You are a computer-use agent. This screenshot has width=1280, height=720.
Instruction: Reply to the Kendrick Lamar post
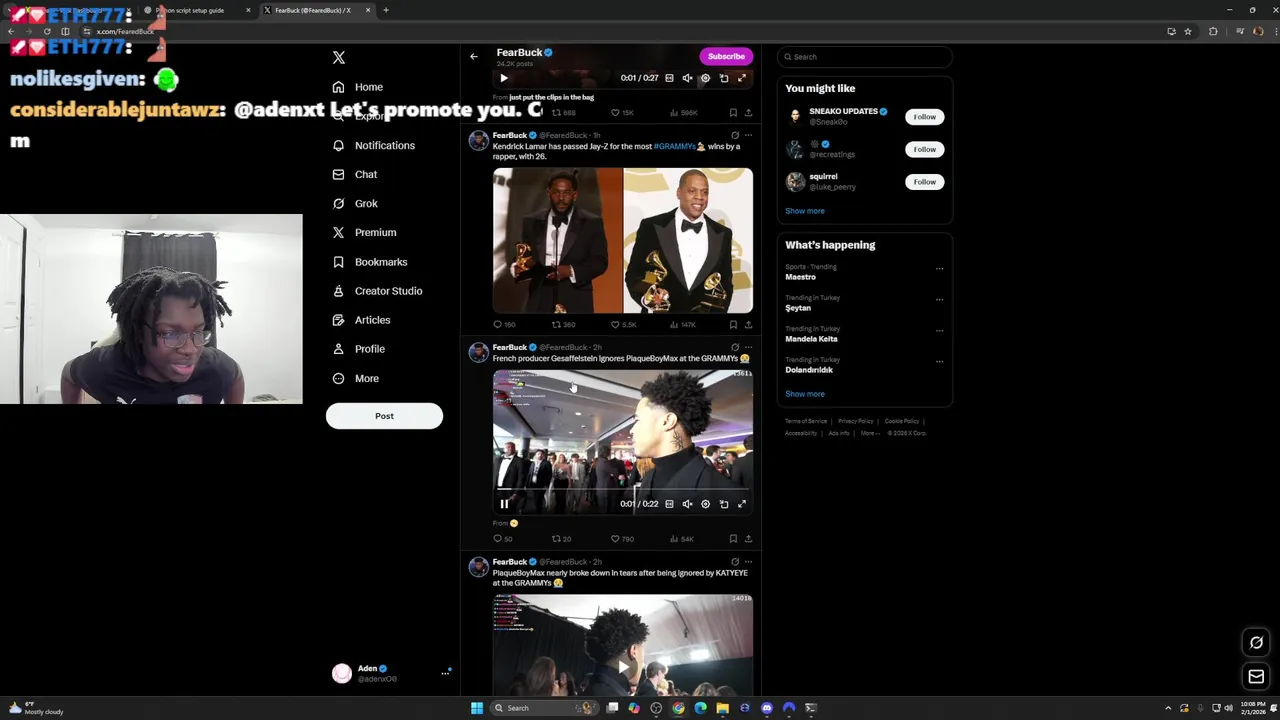pyautogui.click(x=504, y=325)
